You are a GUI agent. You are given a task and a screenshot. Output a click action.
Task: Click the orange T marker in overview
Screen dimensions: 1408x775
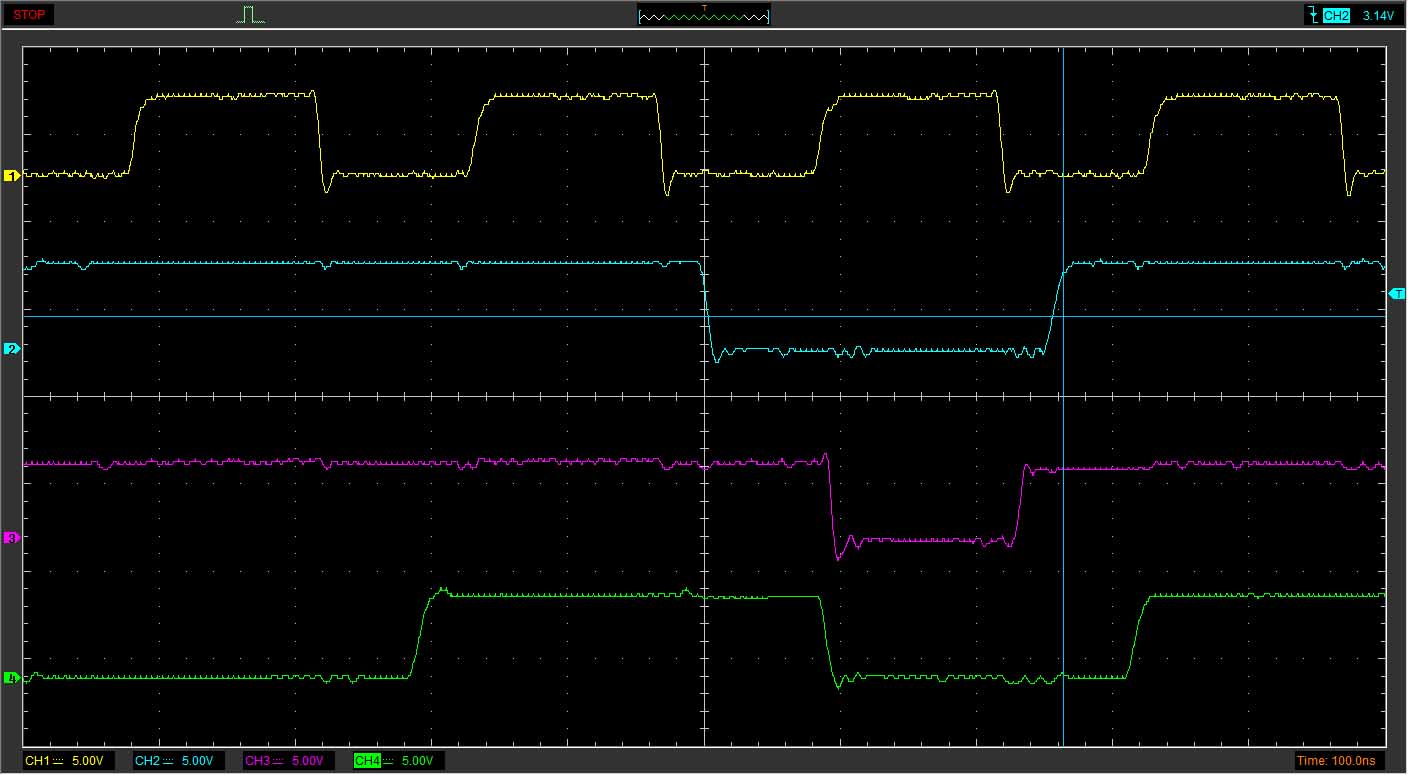point(704,8)
